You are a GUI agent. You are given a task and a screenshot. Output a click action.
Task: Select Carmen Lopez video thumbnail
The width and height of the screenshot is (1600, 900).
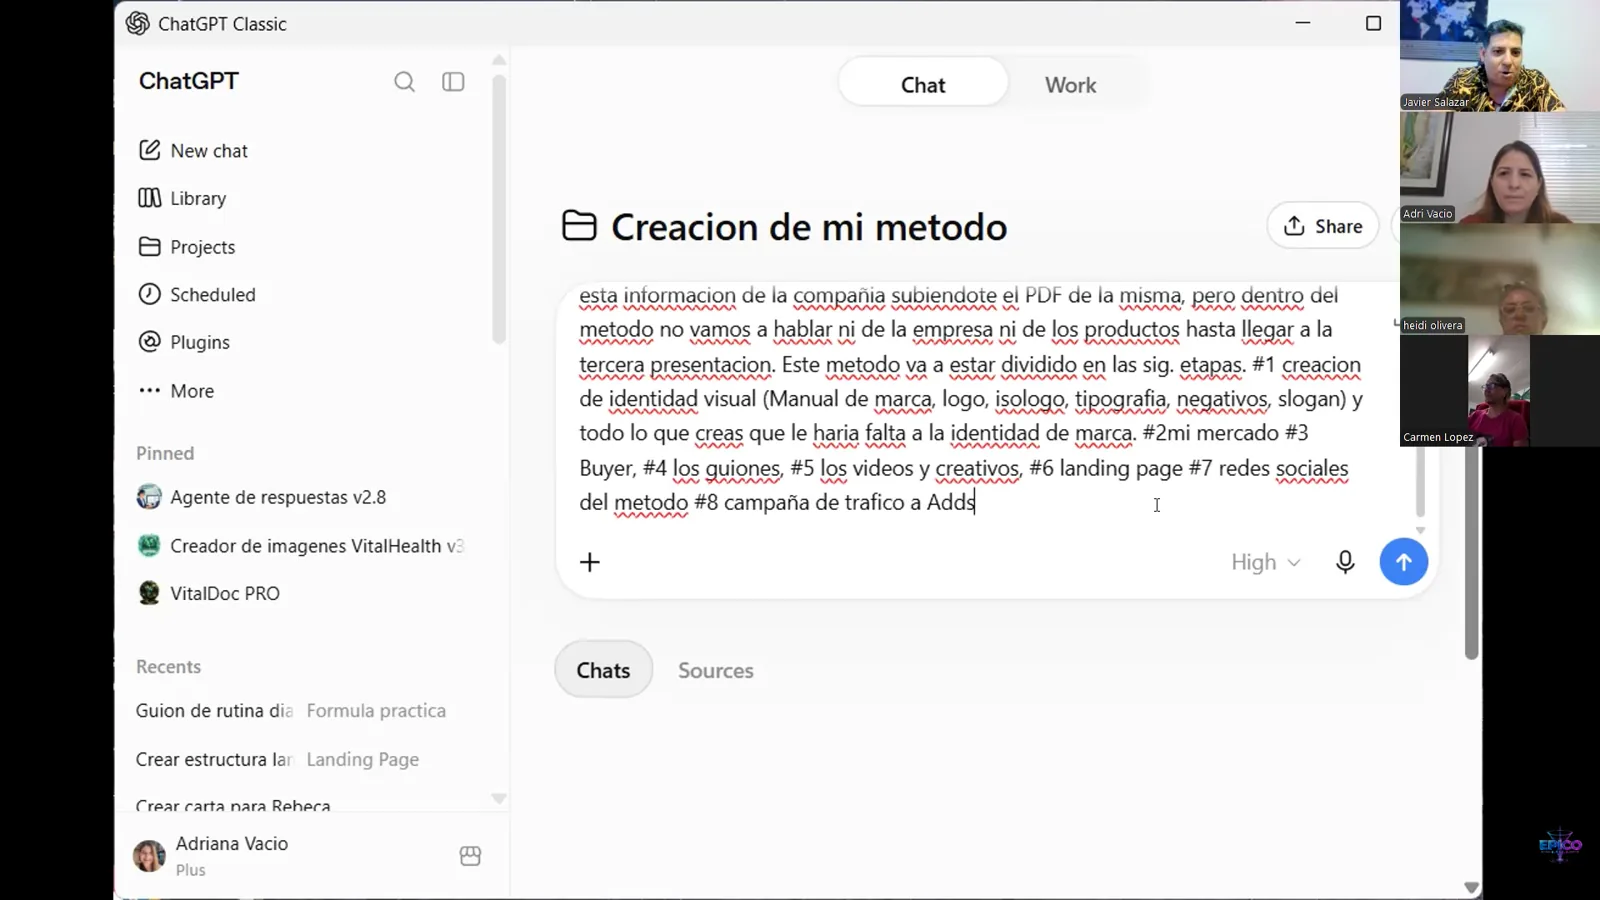click(1498, 391)
